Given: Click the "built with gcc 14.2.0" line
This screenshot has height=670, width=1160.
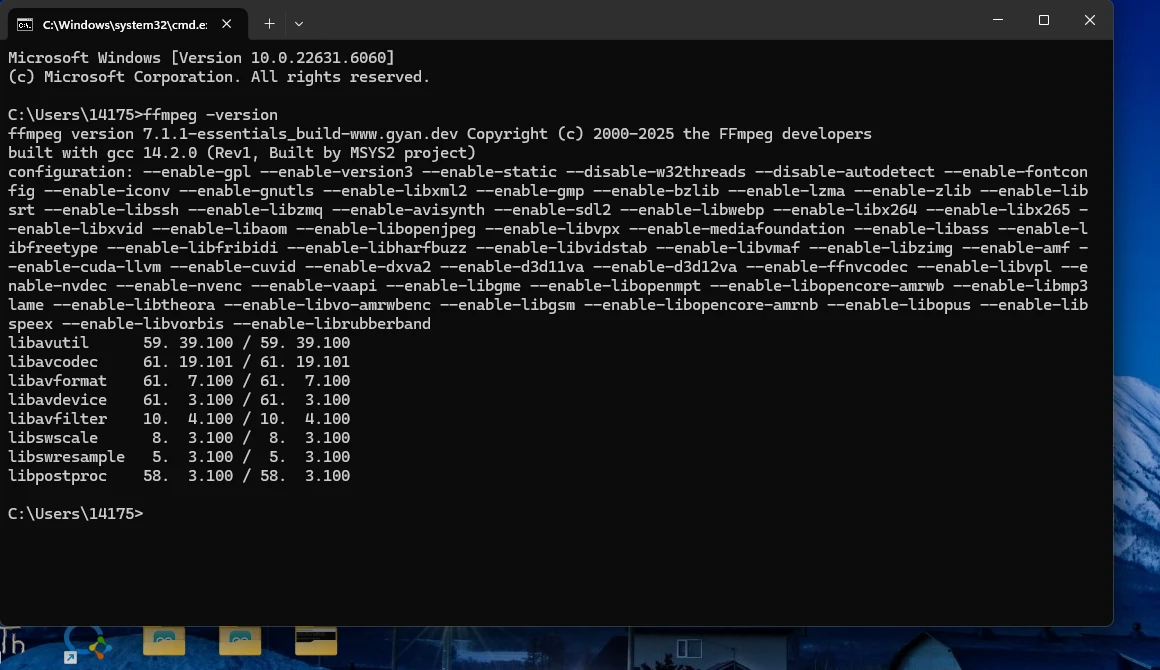Looking at the screenshot, I should (241, 153).
